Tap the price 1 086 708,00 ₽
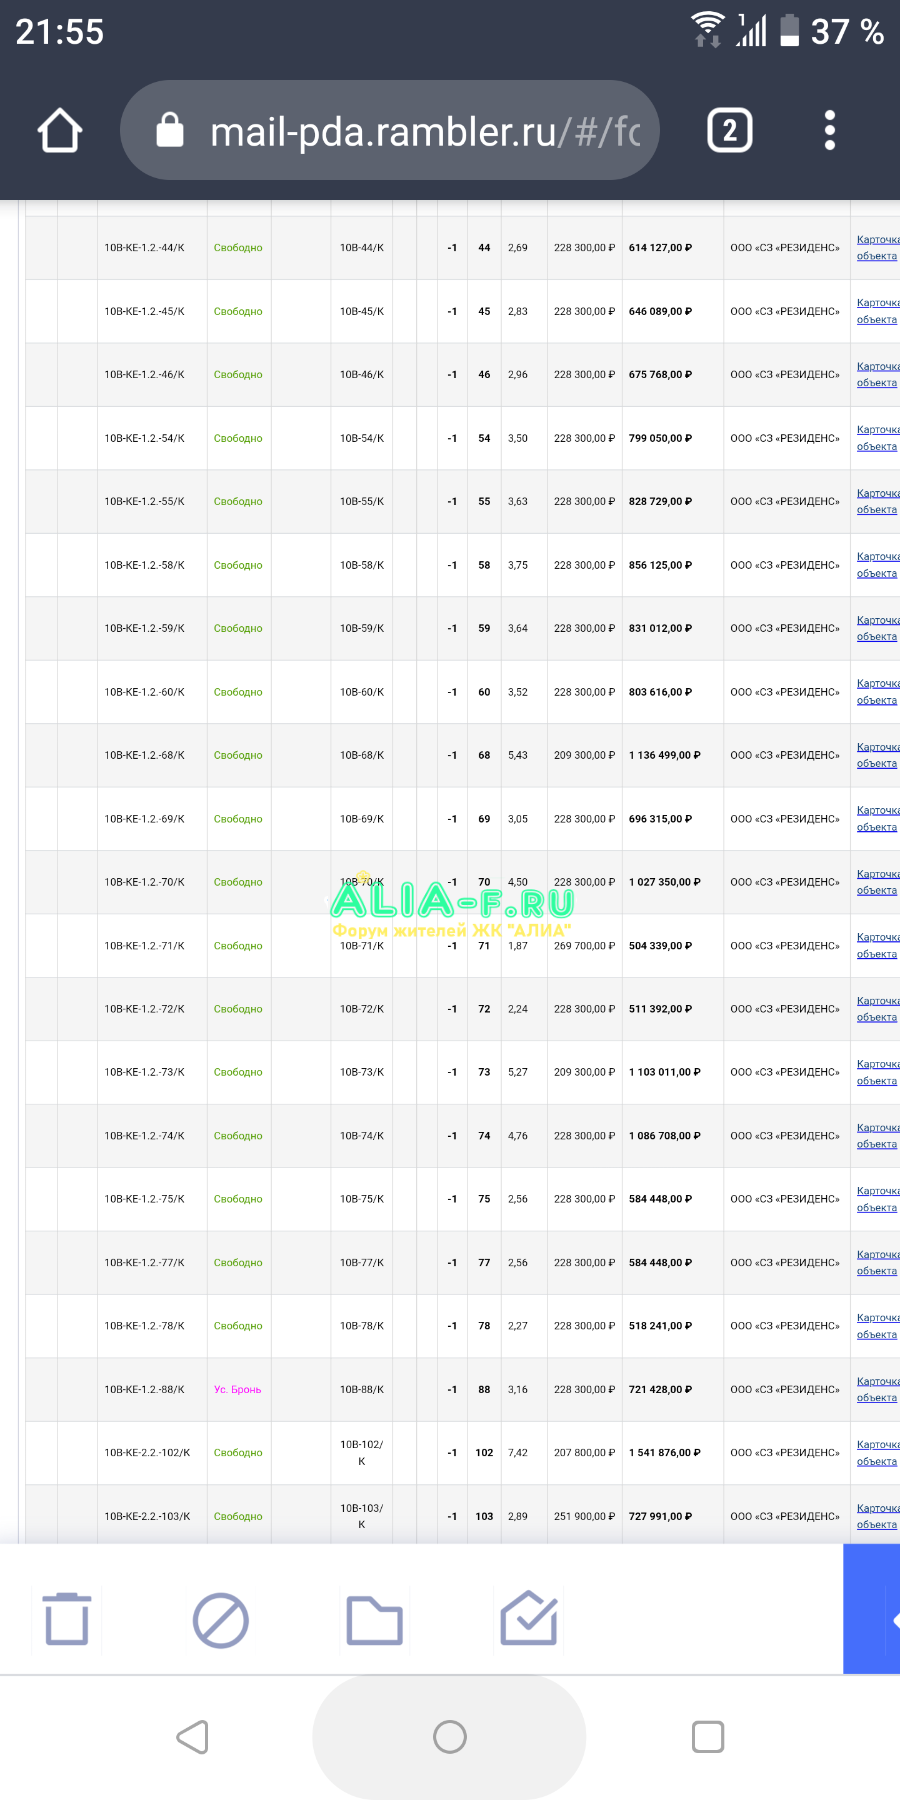Image resolution: width=900 pixels, height=1800 pixels. 665,1136
